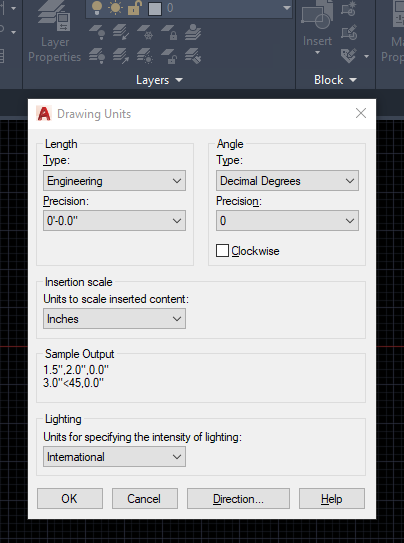Viewport: 404px width, 543px height.
Task: Open the Length Type dropdown showing Engineering
Action: 114,180
